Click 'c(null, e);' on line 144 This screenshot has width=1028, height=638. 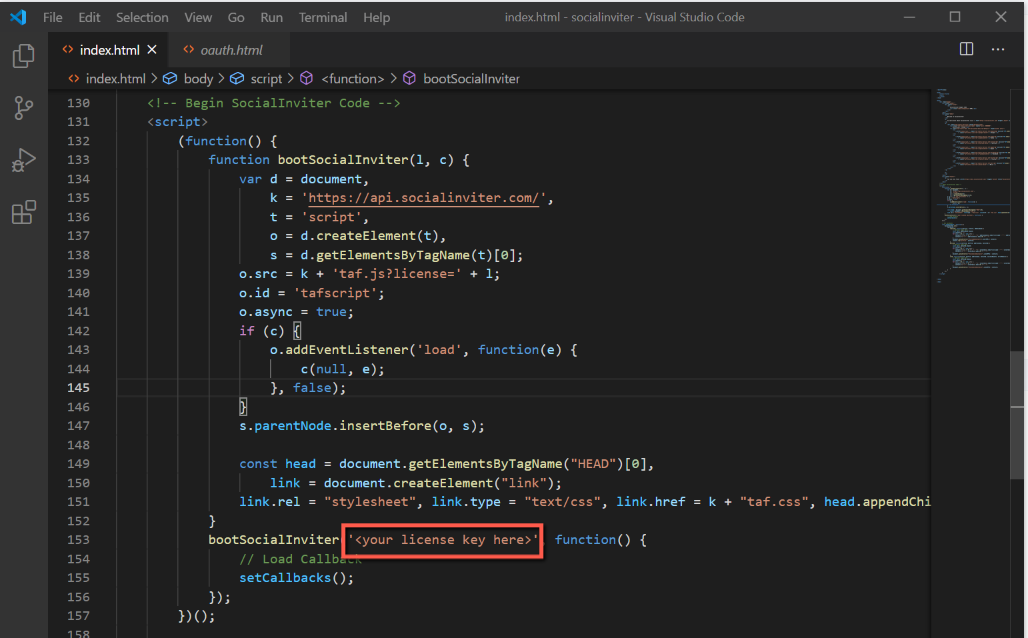[x=343, y=369]
